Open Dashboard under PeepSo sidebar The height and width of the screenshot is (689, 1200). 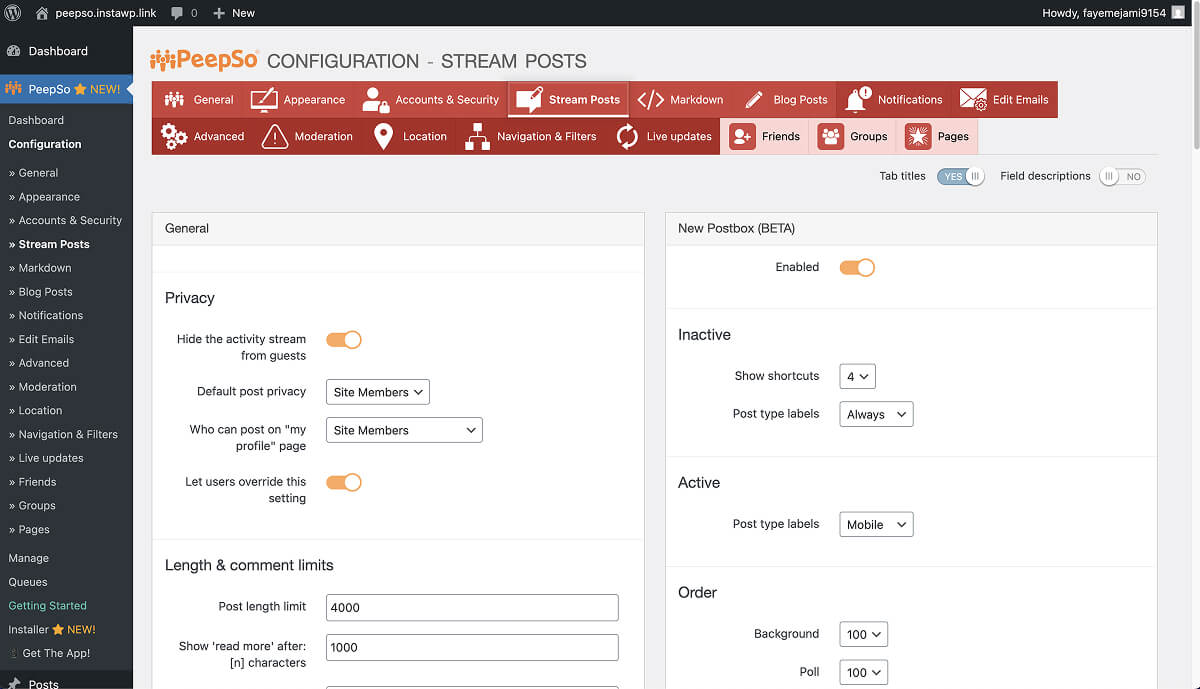pyautogui.click(x=36, y=120)
